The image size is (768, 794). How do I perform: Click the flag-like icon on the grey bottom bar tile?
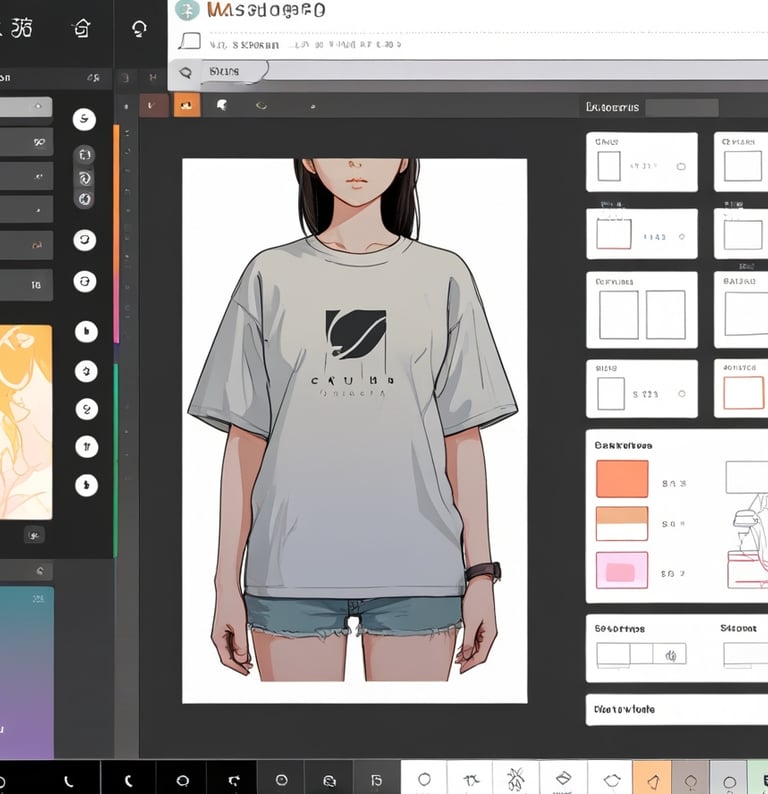tap(377, 780)
